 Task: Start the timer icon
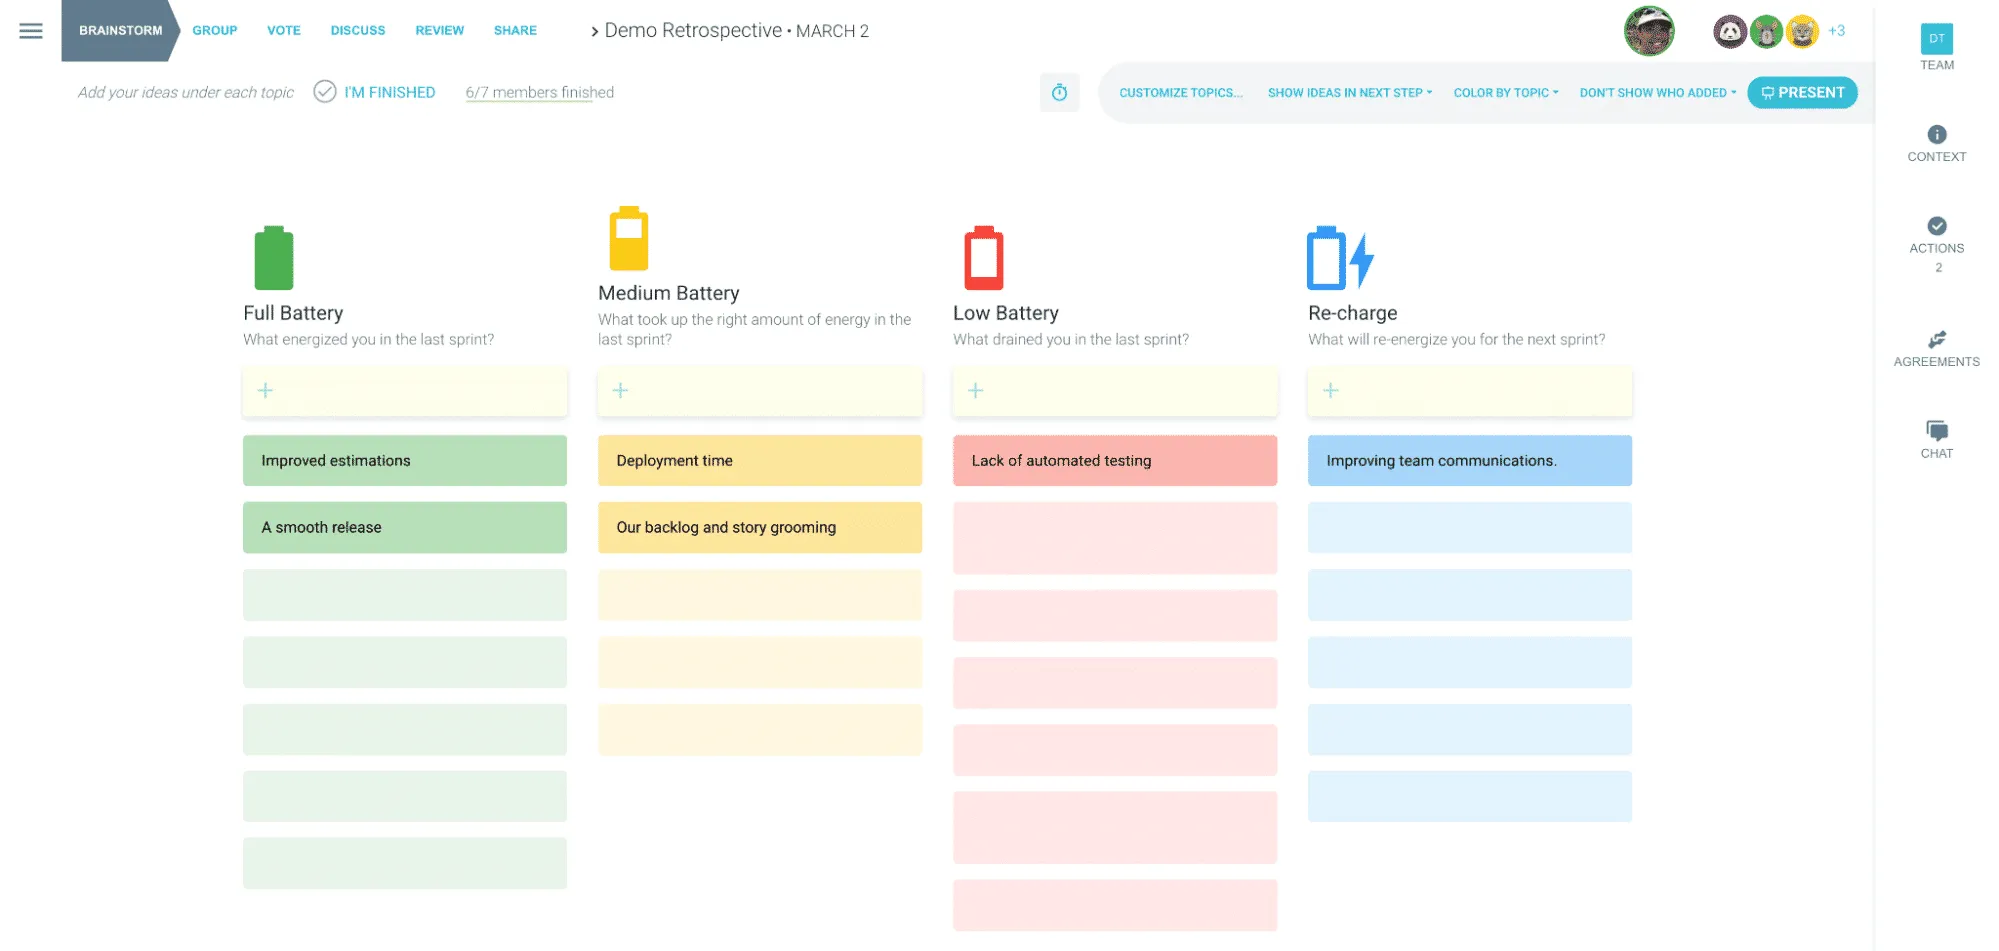point(1059,93)
